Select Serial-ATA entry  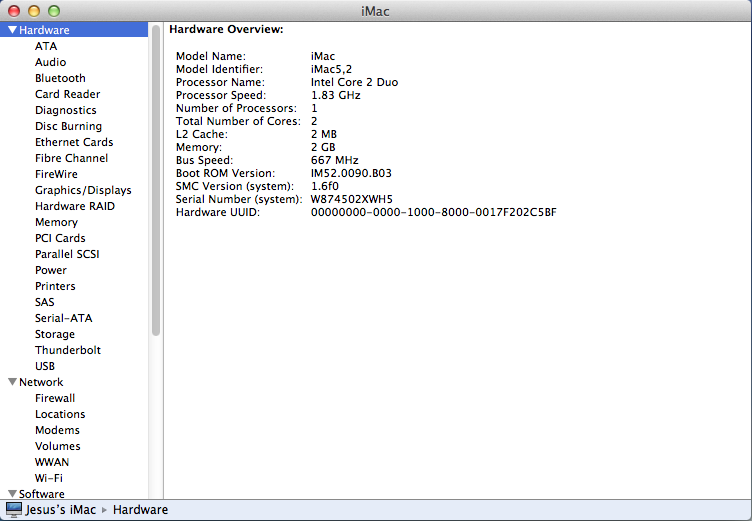[63, 318]
